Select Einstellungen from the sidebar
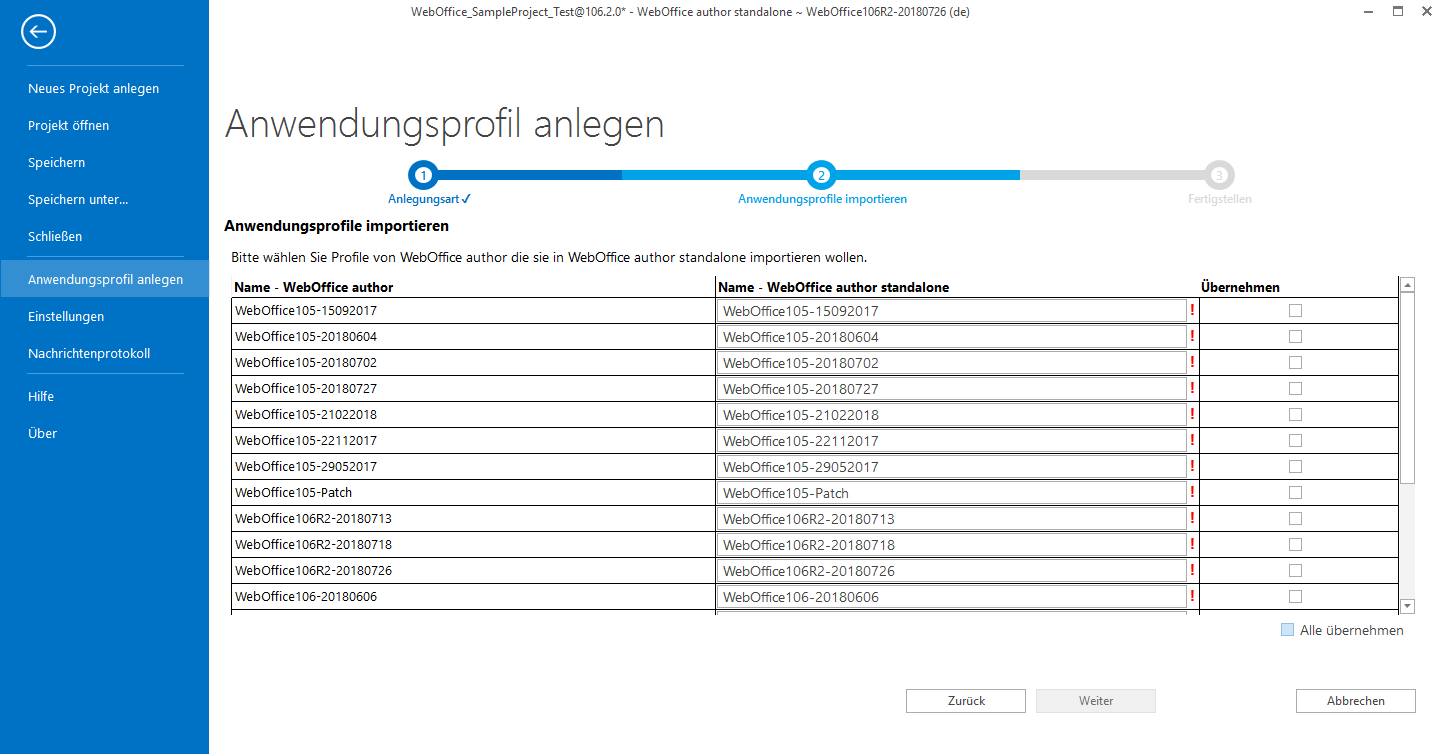The width and height of the screenshot is (1439, 754). [66, 316]
